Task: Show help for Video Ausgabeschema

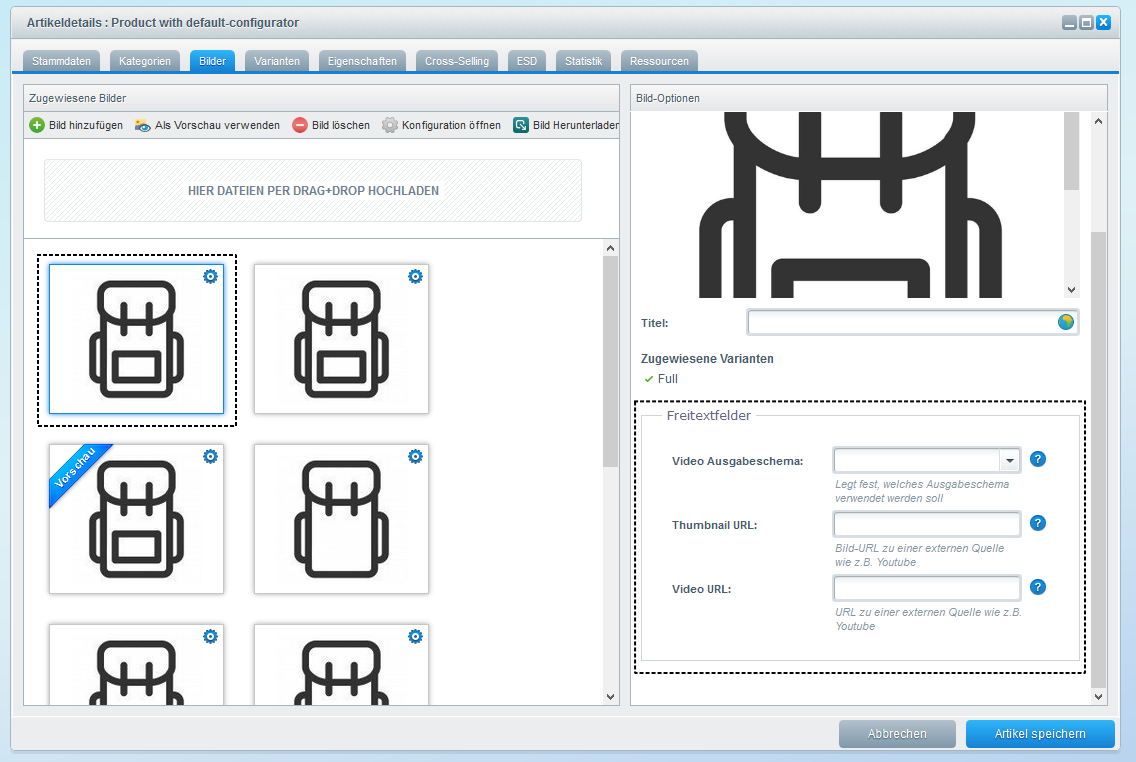Action: pyautogui.click(x=1037, y=459)
